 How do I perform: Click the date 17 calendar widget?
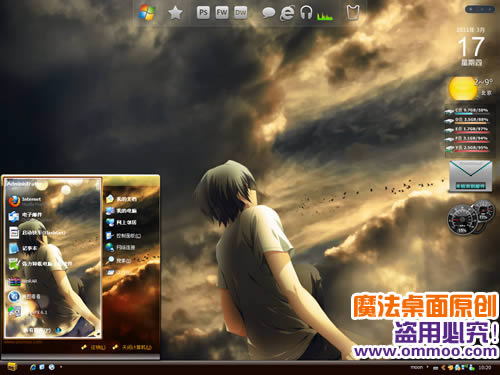click(471, 47)
